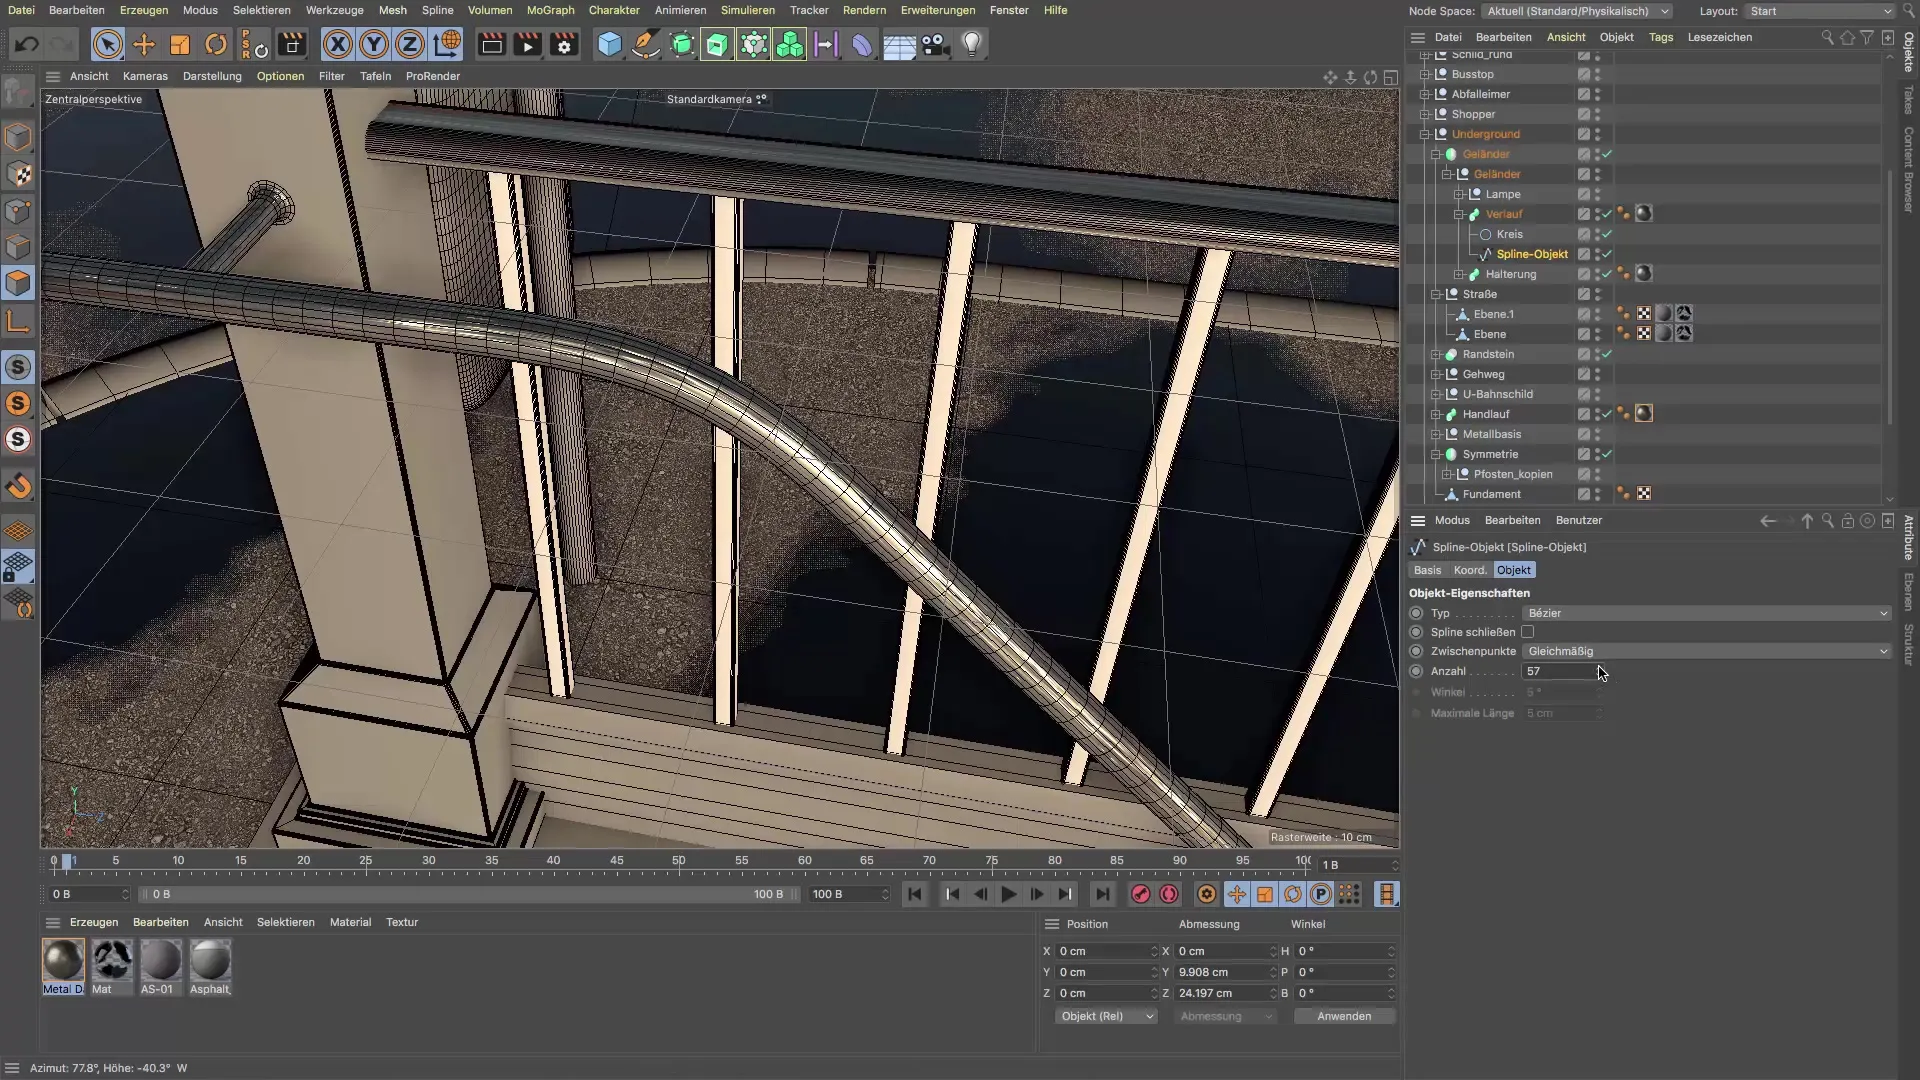The height and width of the screenshot is (1080, 1920).
Task: Click the Undo arrow icon
Action: pos(27,45)
